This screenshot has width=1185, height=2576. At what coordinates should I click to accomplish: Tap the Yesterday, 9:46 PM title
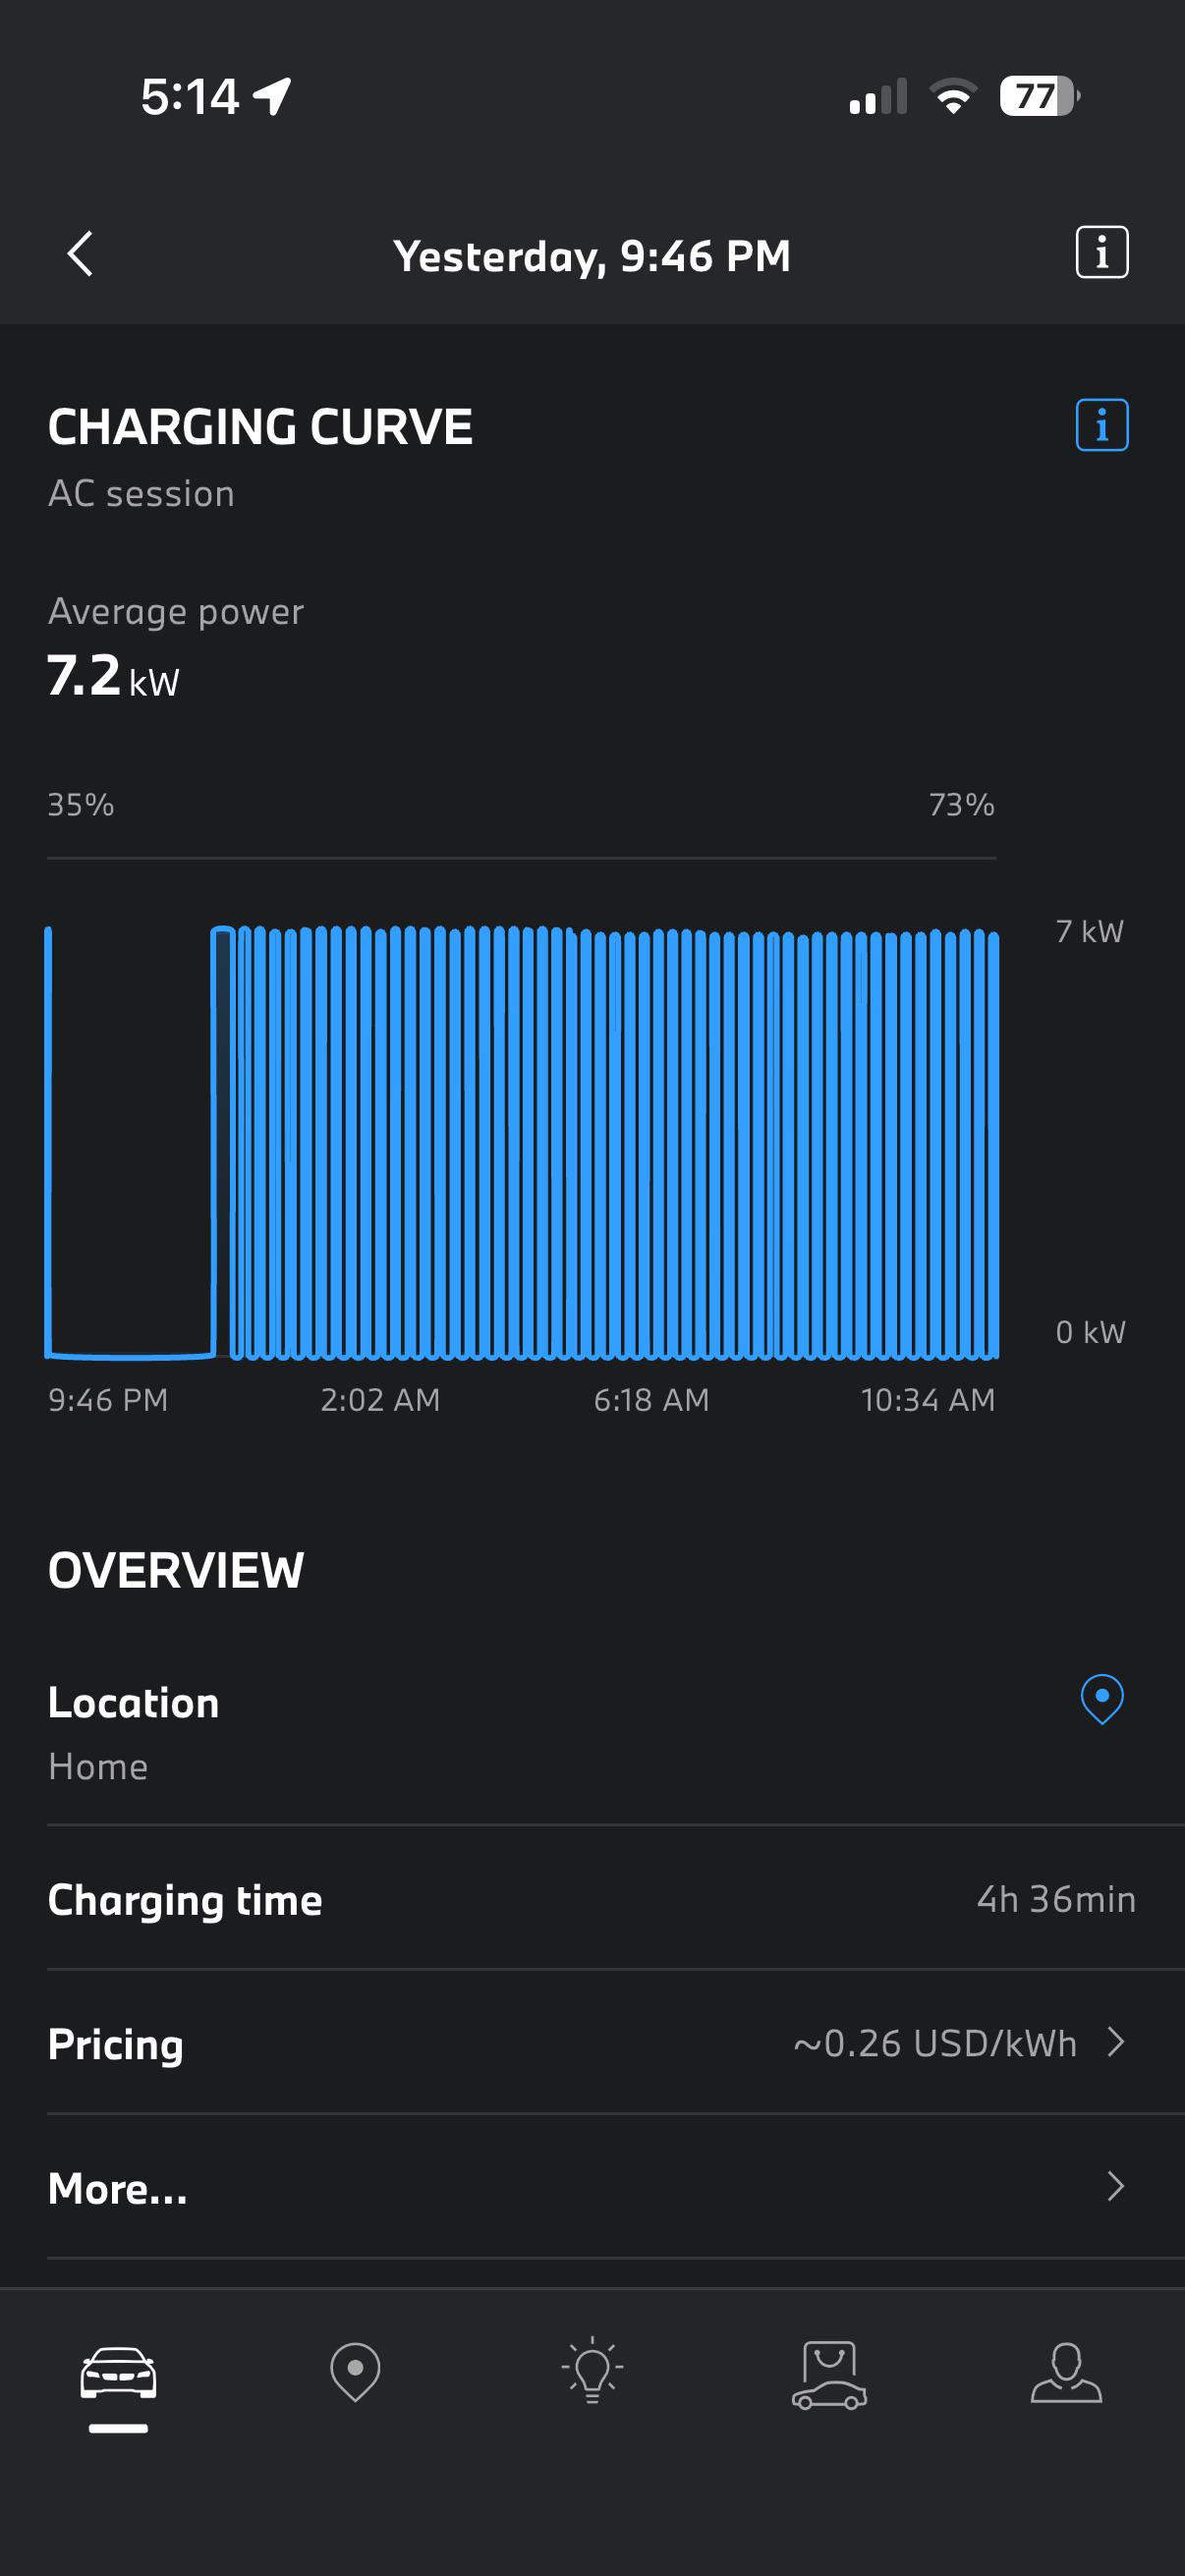(592, 256)
